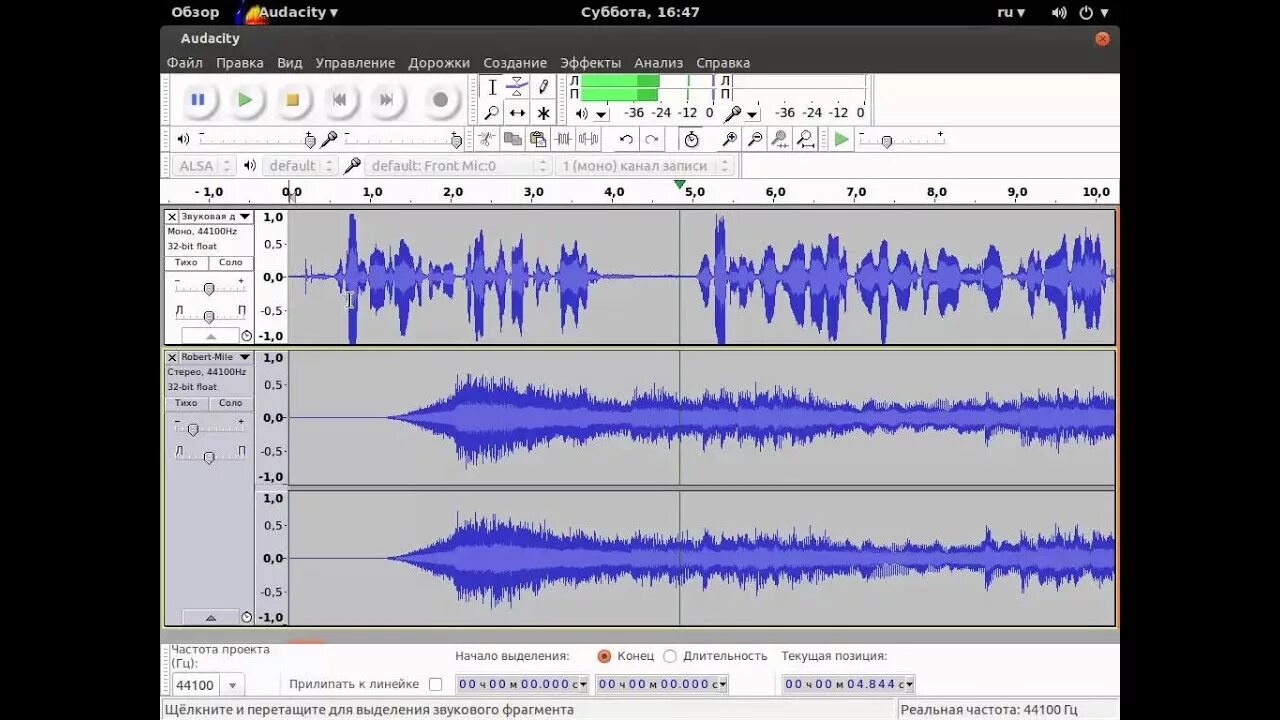The image size is (1280, 720).
Task: Start playback with the green Play button
Action: pos(245,99)
